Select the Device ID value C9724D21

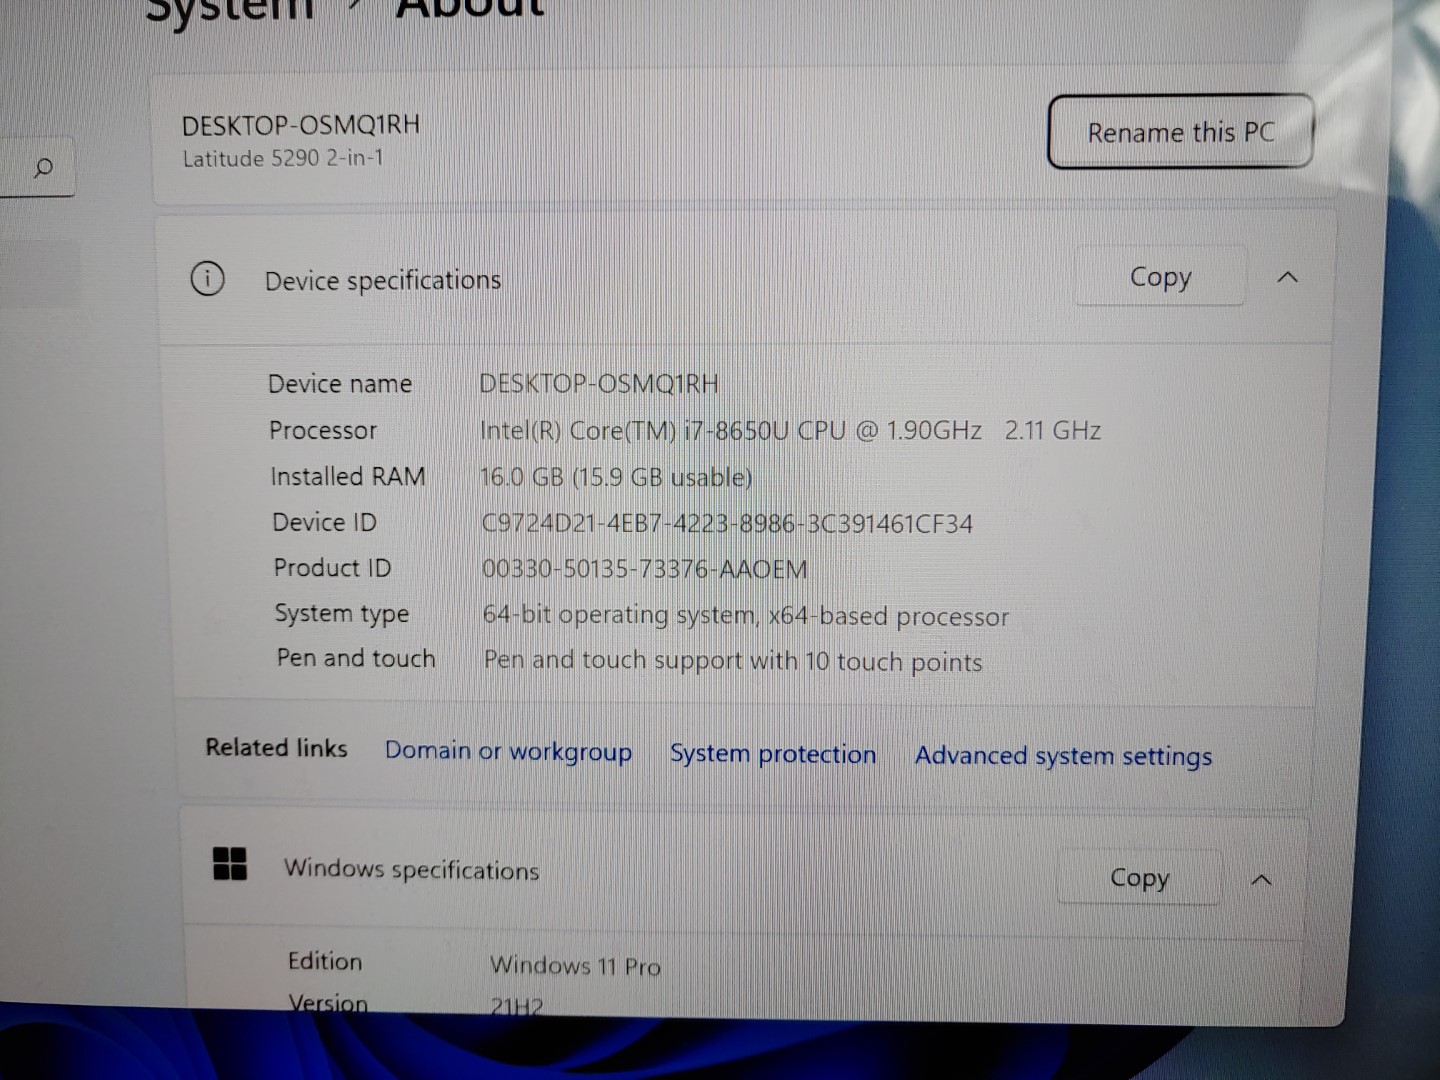click(727, 523)
